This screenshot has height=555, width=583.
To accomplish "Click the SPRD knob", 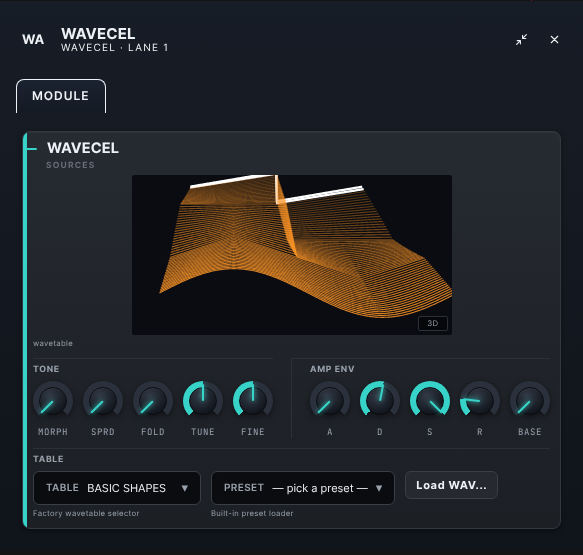I will [x=103, y=401].
